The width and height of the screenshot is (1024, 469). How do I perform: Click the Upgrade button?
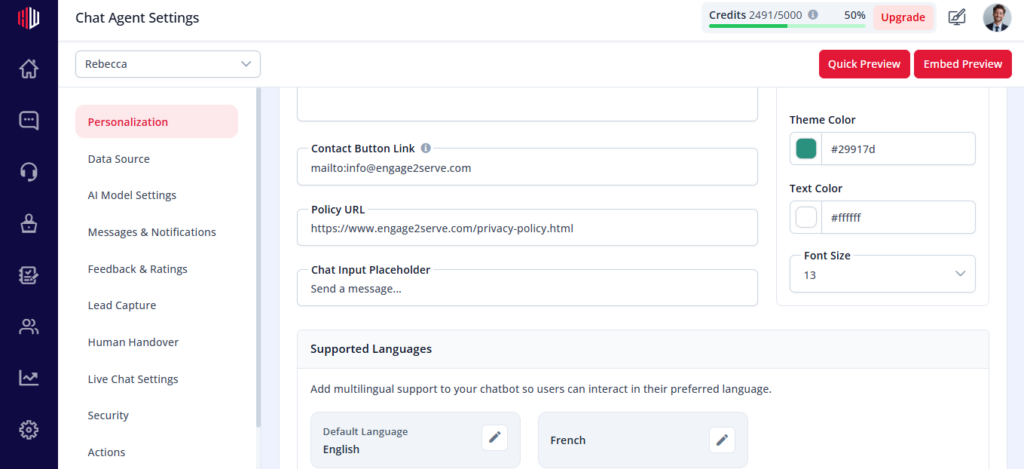(x=903, y=18)
